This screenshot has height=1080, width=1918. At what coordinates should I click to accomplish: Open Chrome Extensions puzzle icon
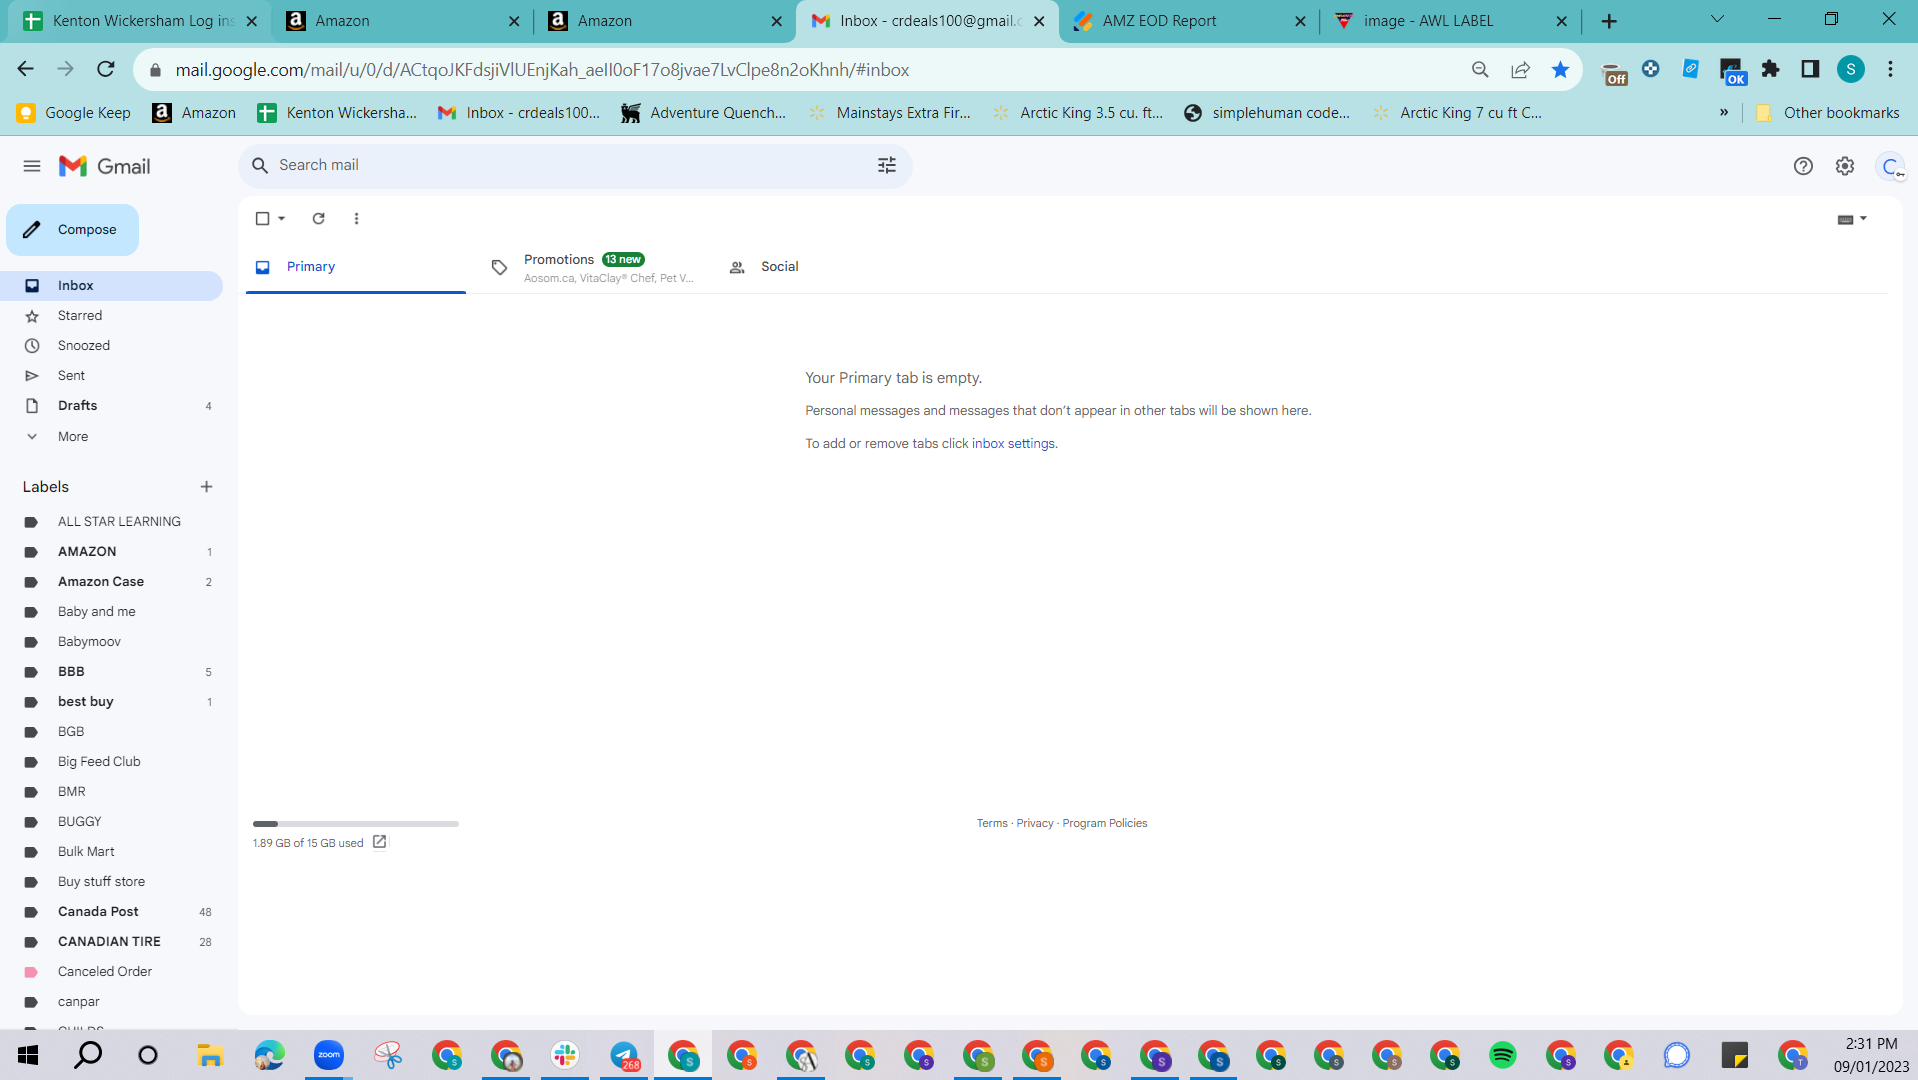click(1771, 69)
